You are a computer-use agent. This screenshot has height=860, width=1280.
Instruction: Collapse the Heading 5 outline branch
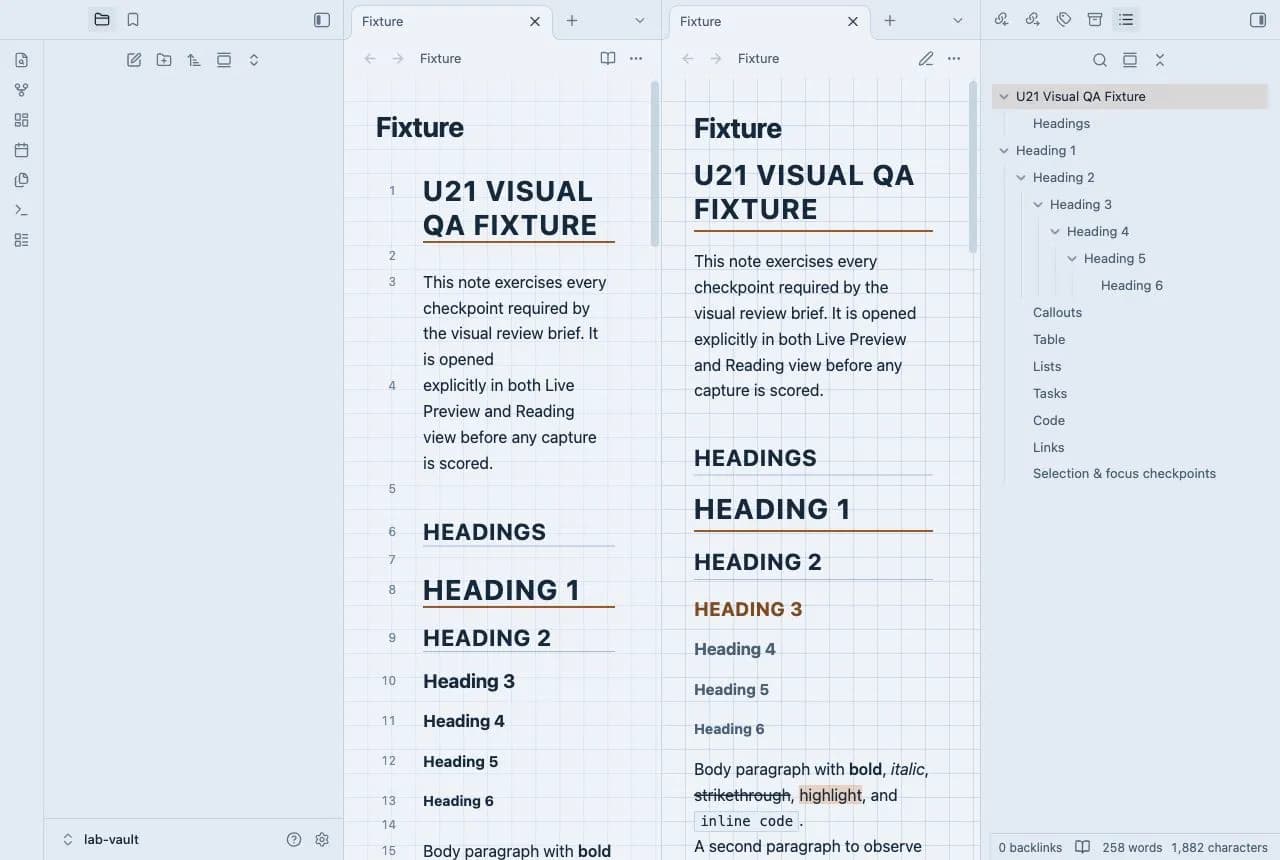pos(1072,259)
